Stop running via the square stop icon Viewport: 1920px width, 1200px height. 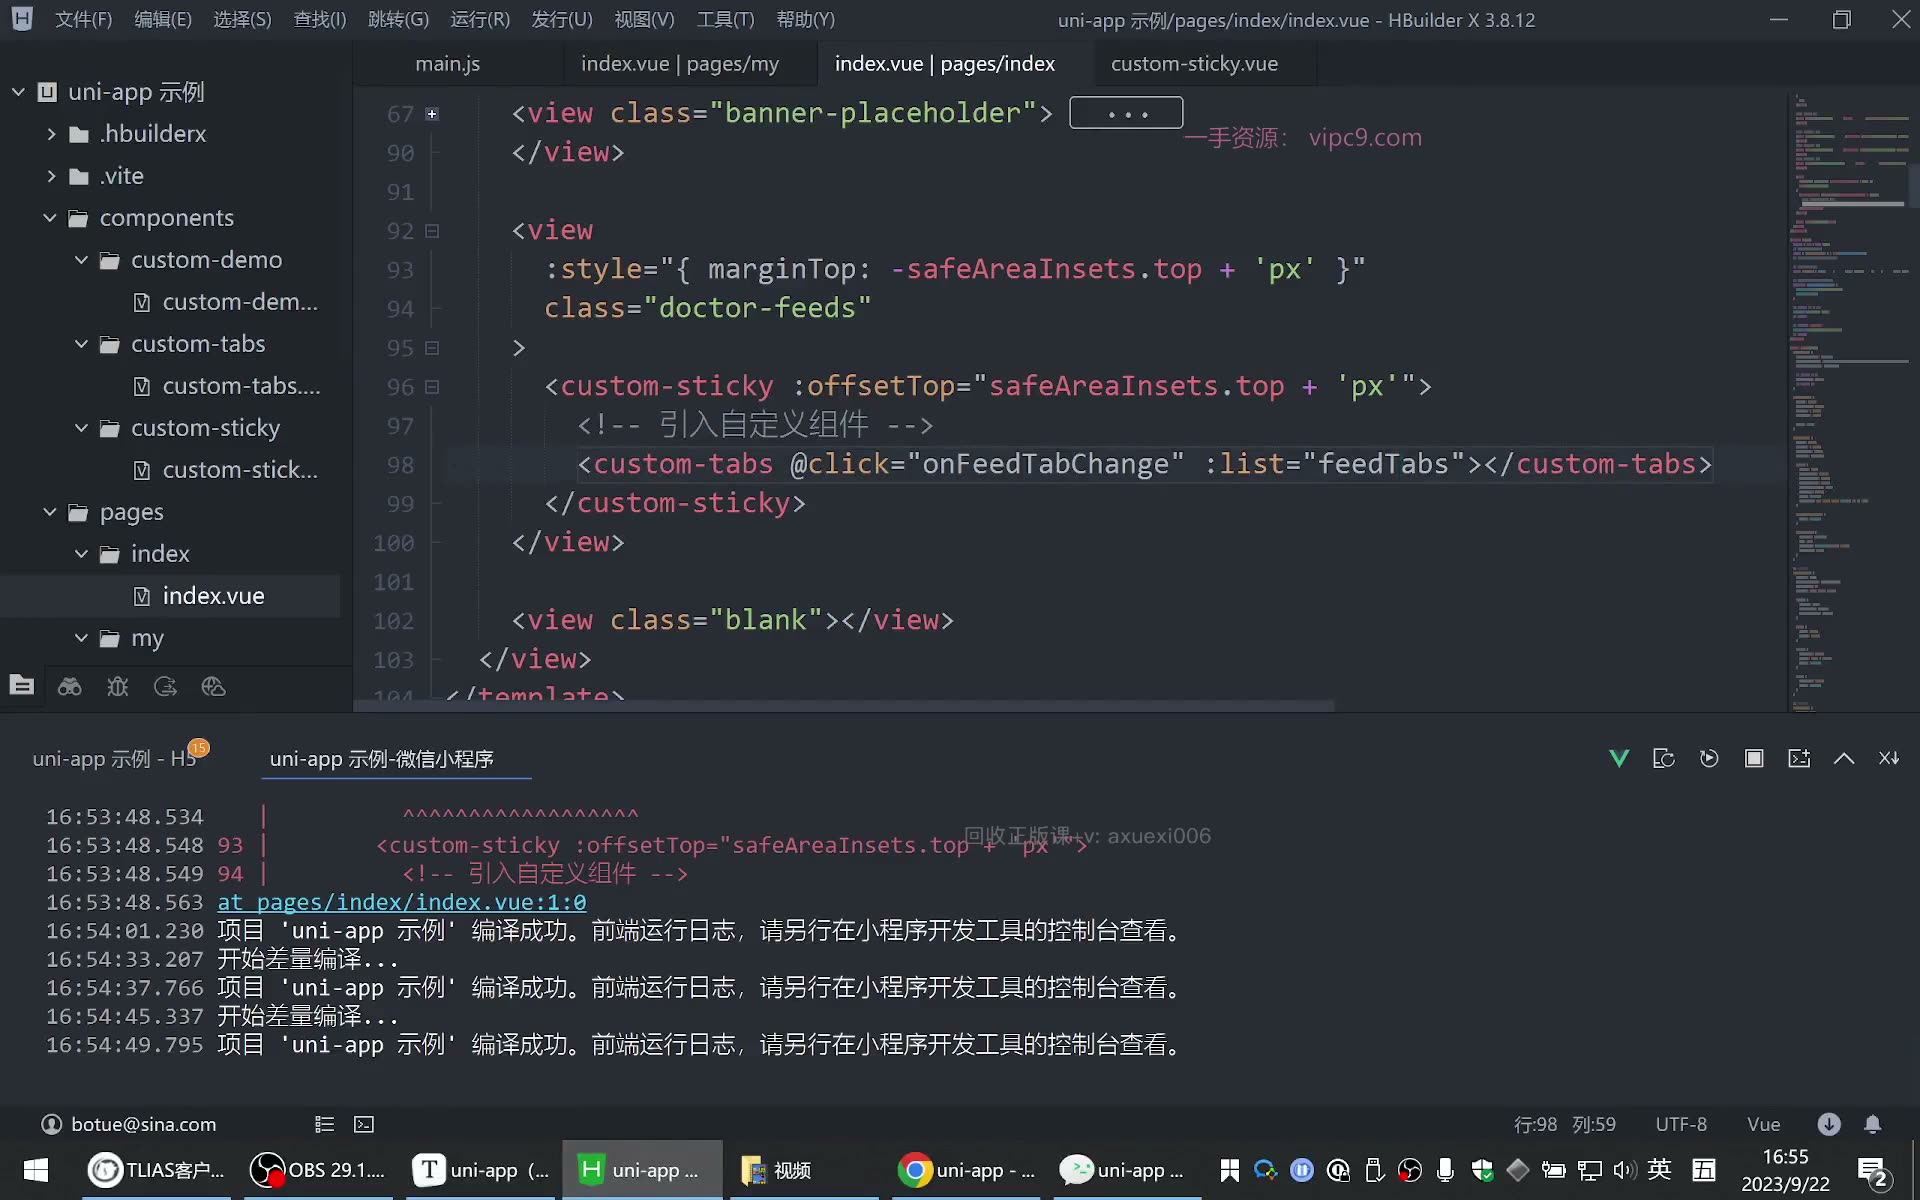(1754, 758)
